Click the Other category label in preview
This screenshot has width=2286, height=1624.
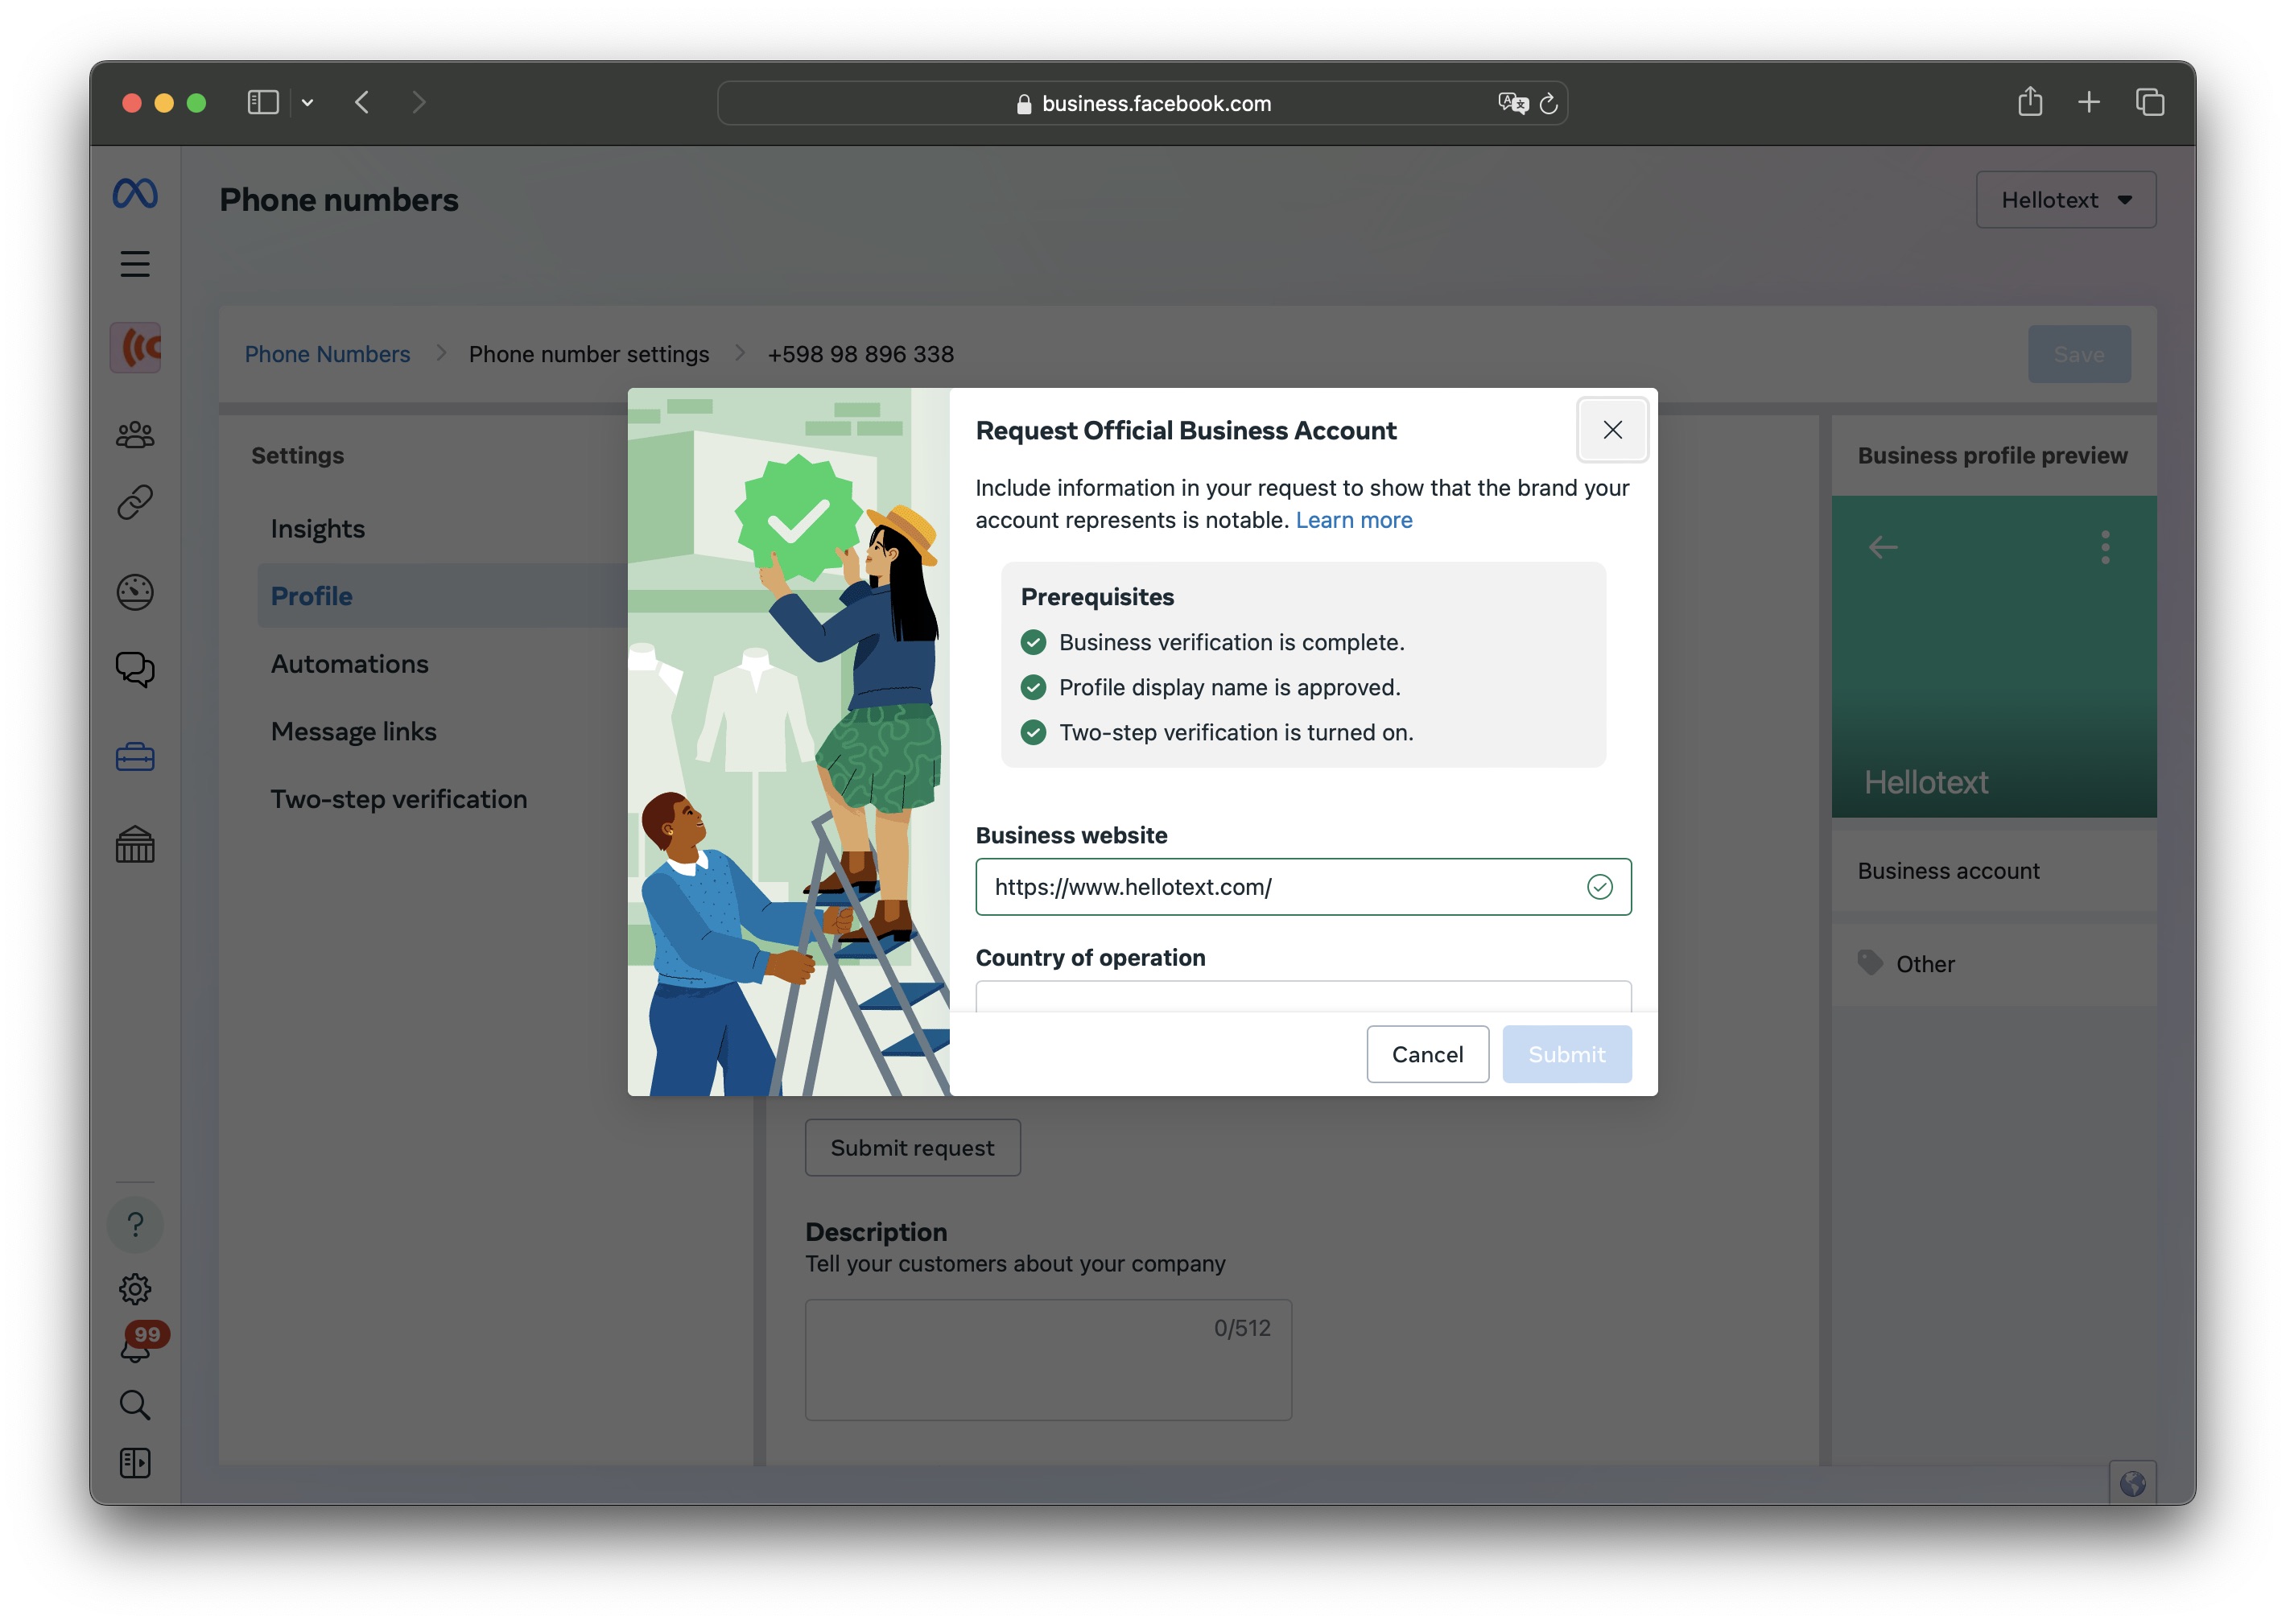1925,964
